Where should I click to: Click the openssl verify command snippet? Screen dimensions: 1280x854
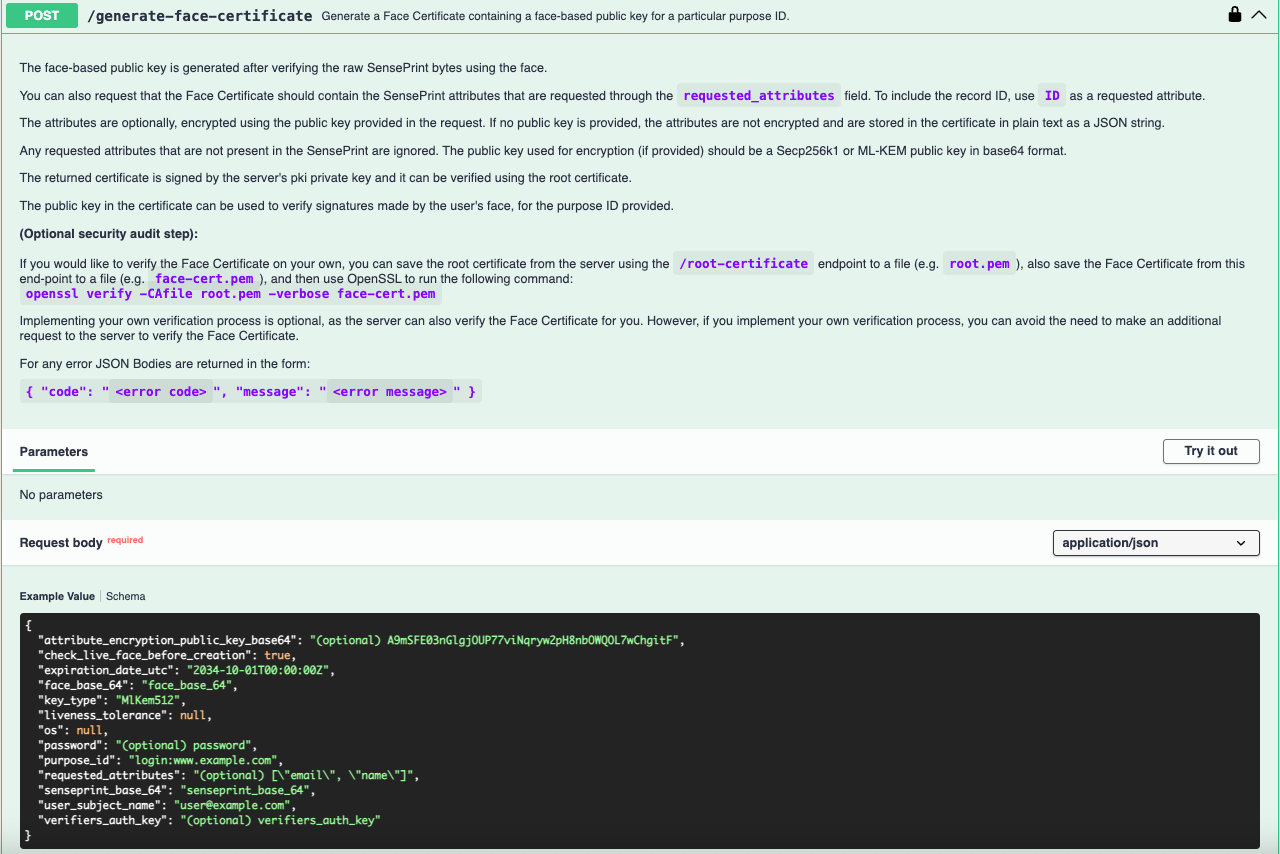click(x=231, y=294)
